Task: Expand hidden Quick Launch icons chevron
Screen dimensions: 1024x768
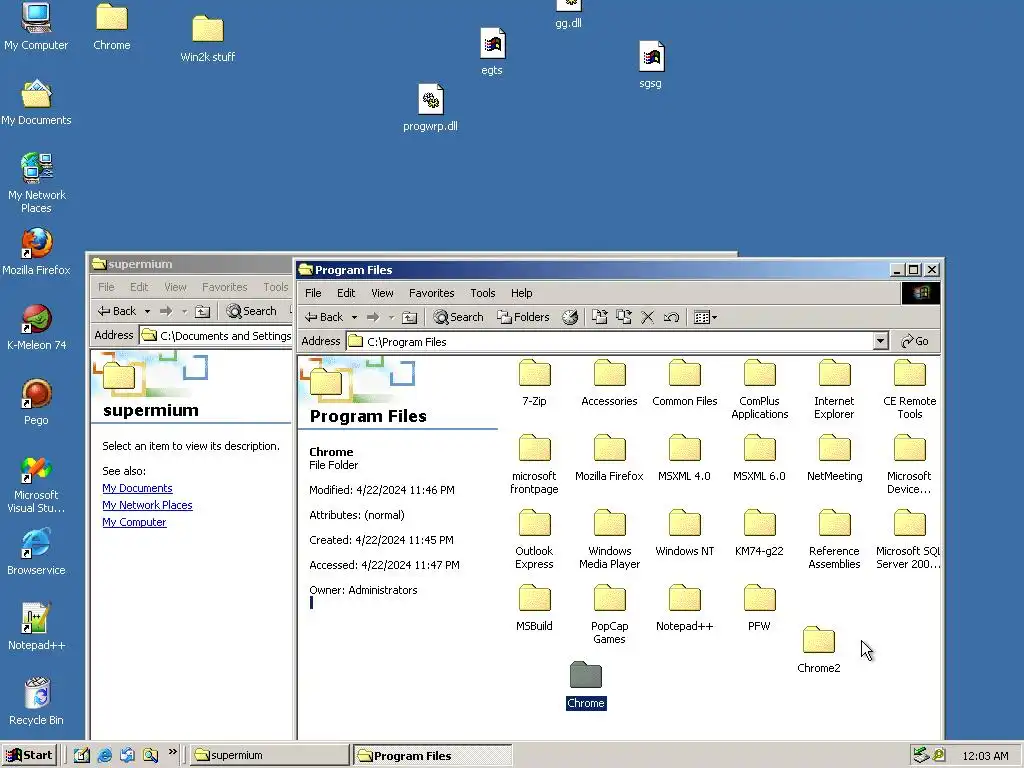Action: pos(172,752)
